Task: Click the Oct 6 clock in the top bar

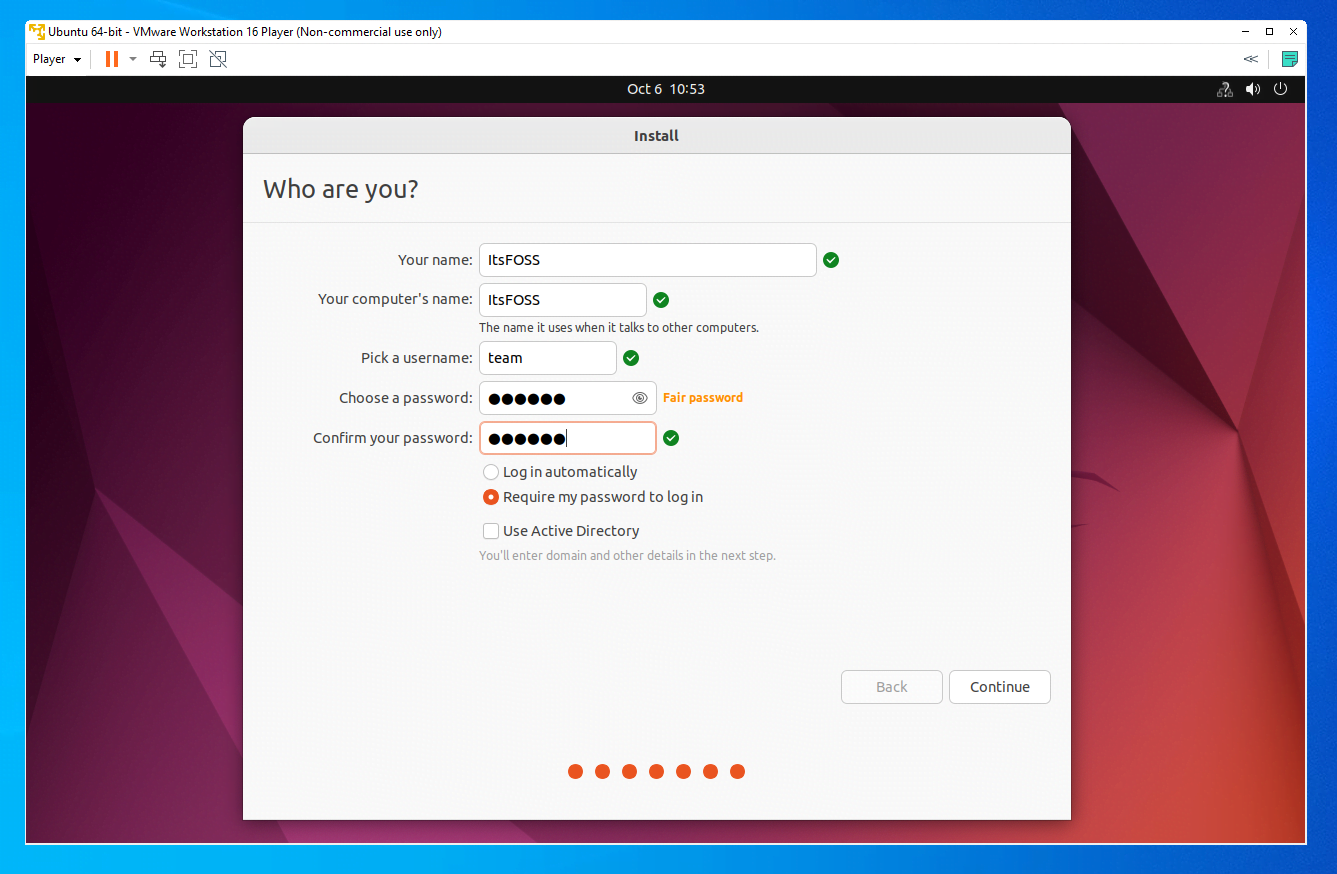Action: click(x=666, y=89)
